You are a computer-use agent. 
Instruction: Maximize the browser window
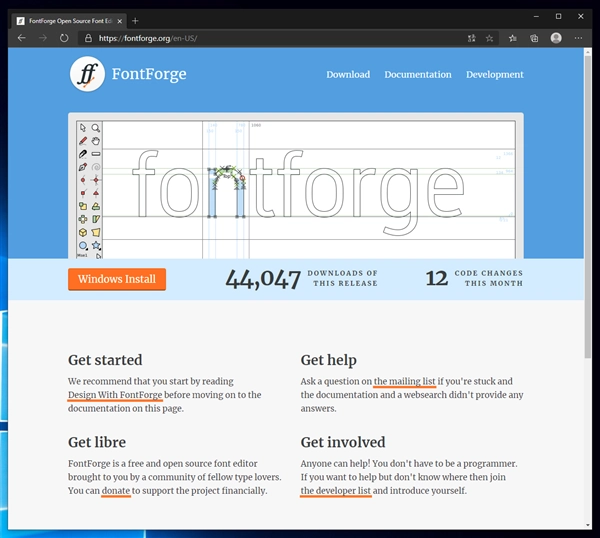click(x=558, y=16)
